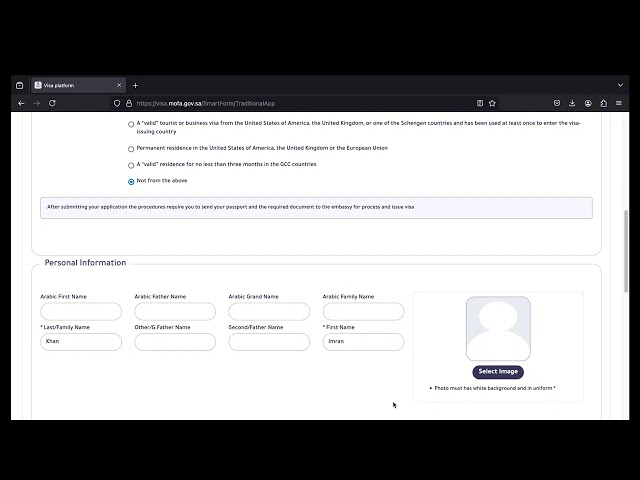This screenshot has height=480, width=640.
Task: Click the photo must have white background note
Action: pyautogui.click(x=493, y=388)
